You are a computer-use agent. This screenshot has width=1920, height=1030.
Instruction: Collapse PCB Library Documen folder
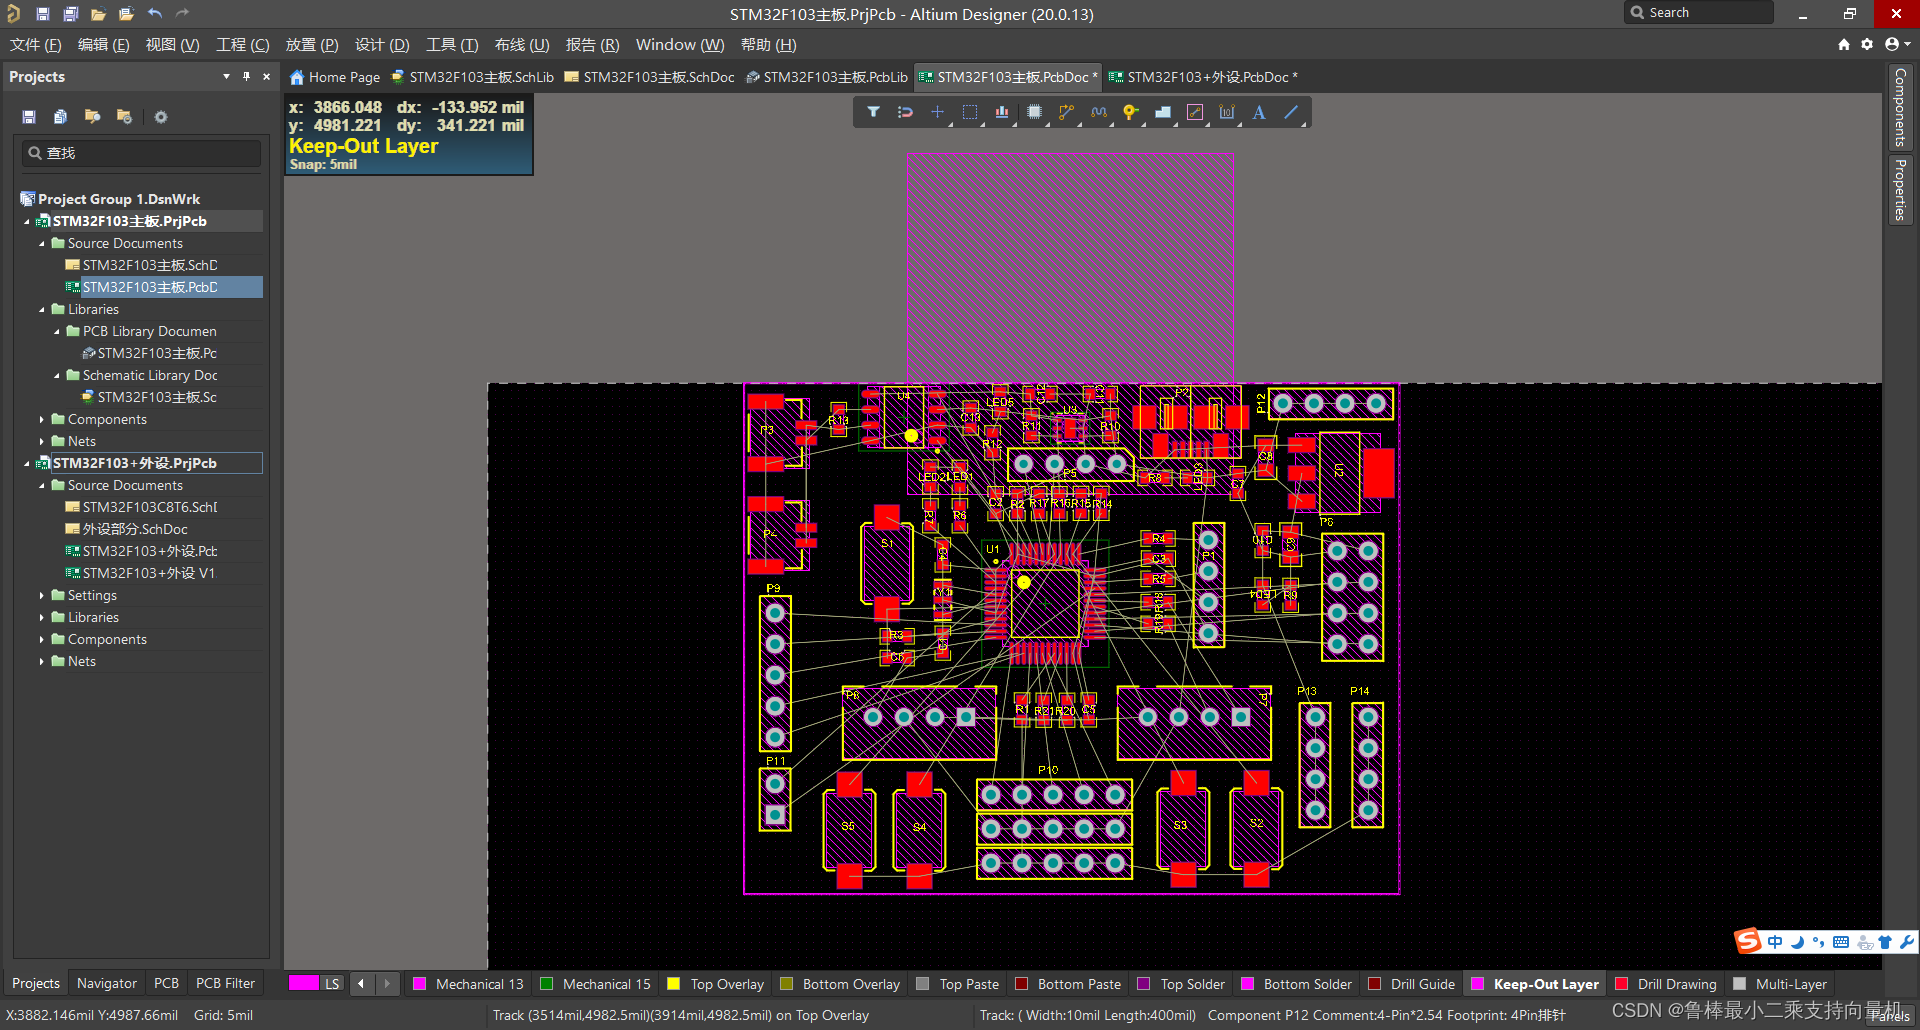point(57,332)
